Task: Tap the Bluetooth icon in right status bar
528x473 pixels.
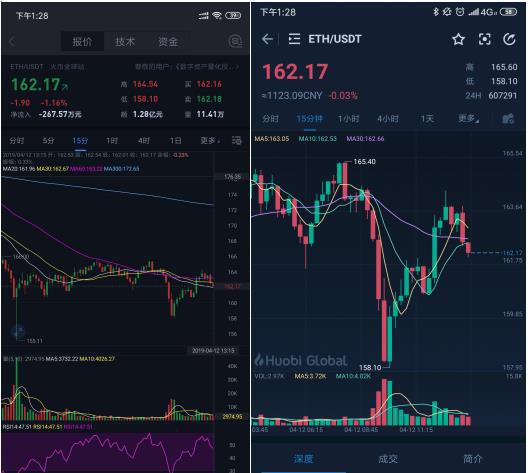Action: (436, 12)
